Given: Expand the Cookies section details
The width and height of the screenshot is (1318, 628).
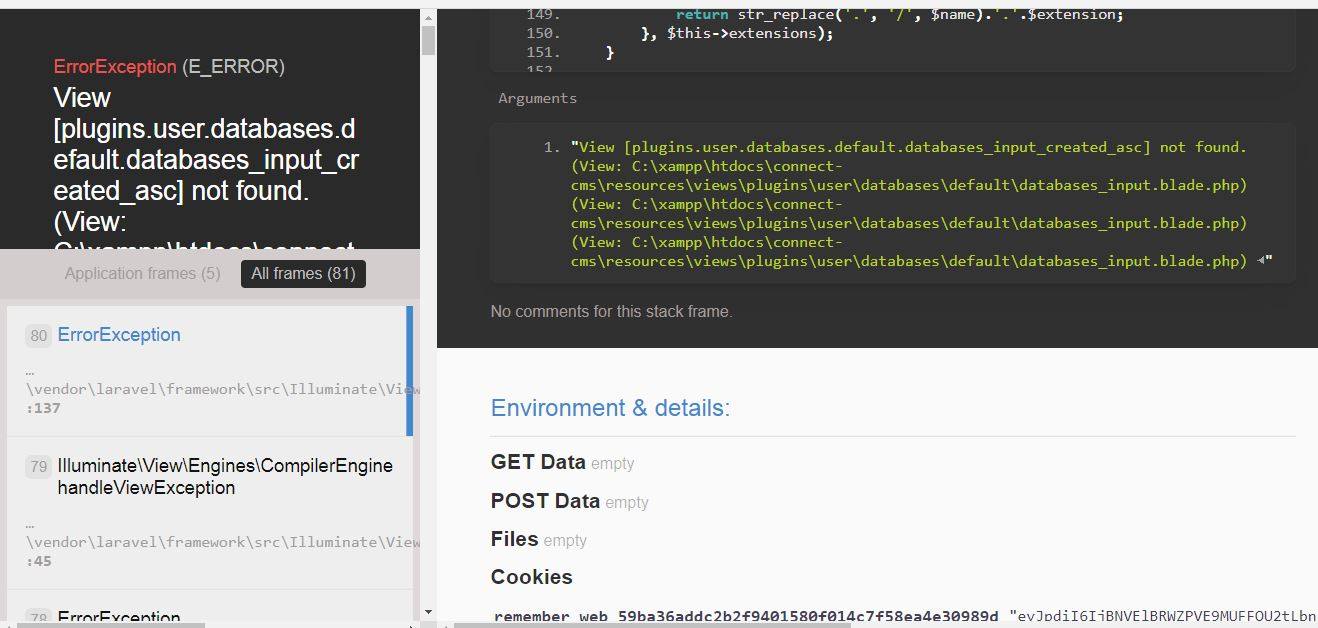Looking at the screenshot, I should (x=531, y=577).
